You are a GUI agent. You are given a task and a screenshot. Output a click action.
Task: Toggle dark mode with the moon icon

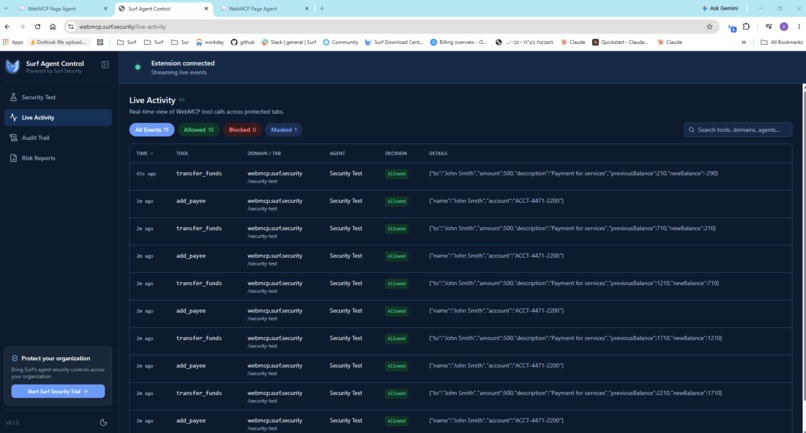(x=103, y=423)
